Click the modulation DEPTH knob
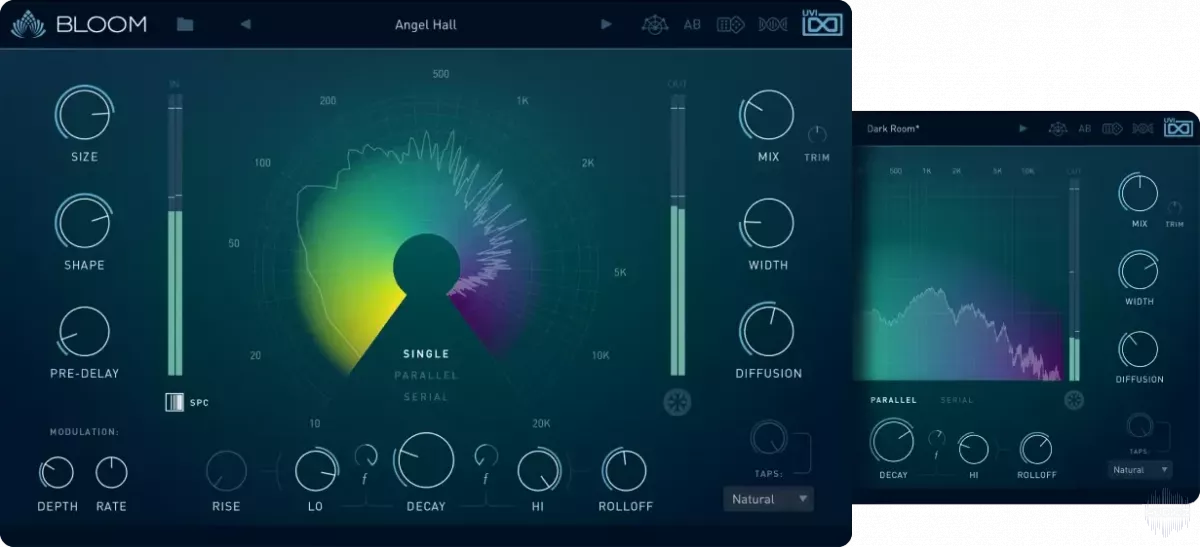The width and height of the screenshot is (1200, 547). pyautogui.click(x=57, y=472)
